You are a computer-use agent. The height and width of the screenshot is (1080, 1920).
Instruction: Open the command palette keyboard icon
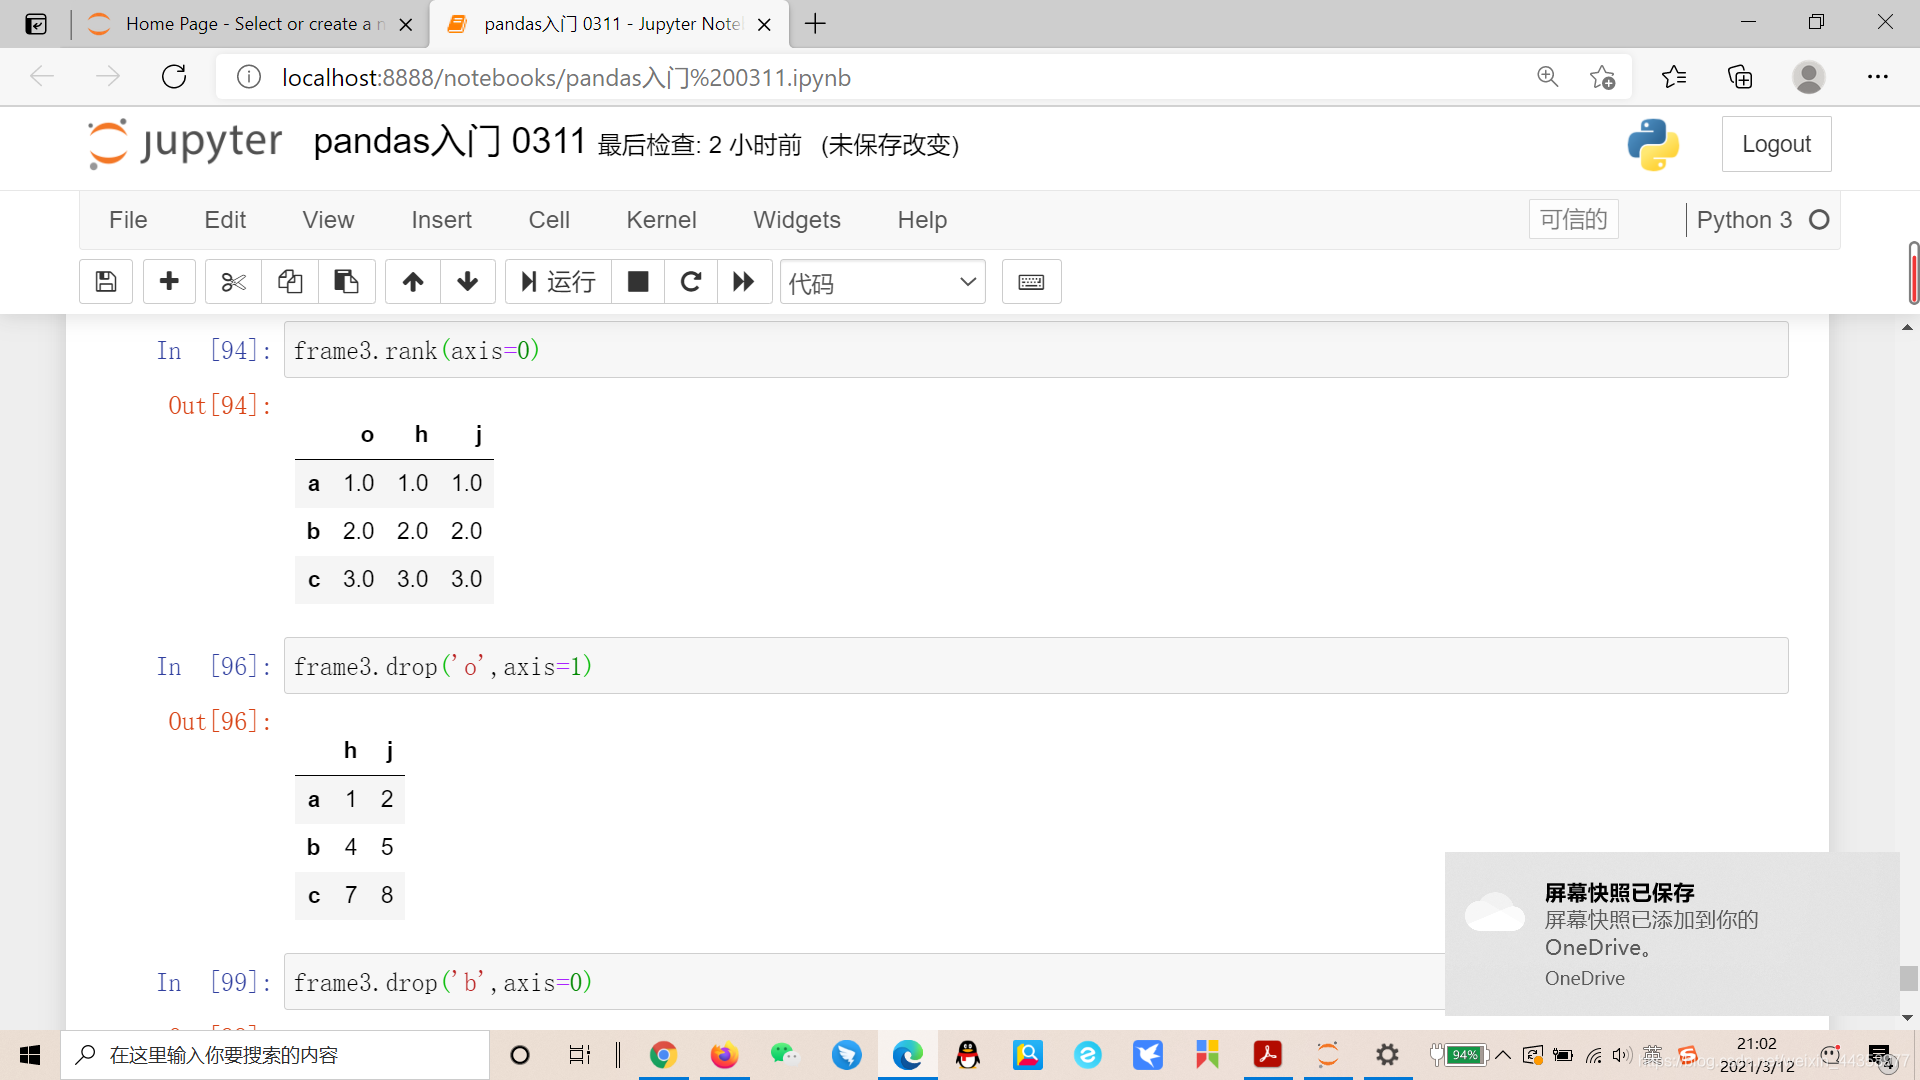point(1031,281)
